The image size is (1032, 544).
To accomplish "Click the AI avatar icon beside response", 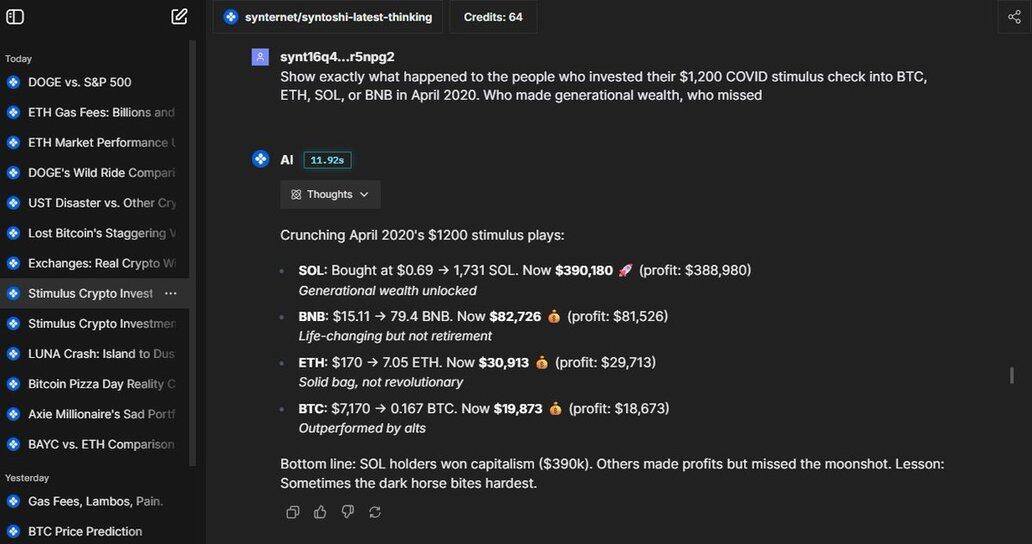I will tap(260, 159).
